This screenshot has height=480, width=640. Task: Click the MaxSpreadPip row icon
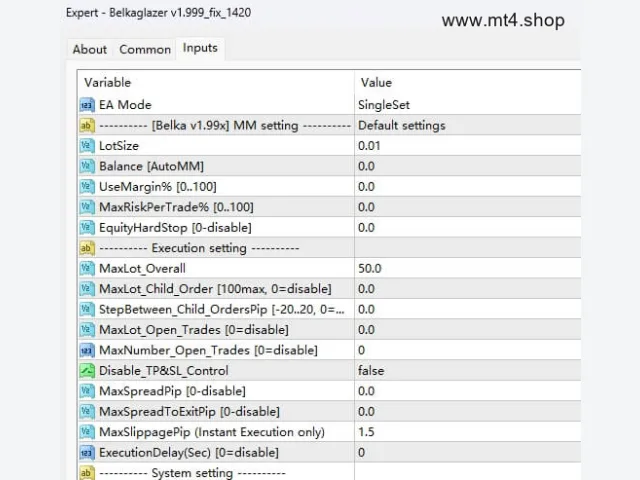click(87, 391)
